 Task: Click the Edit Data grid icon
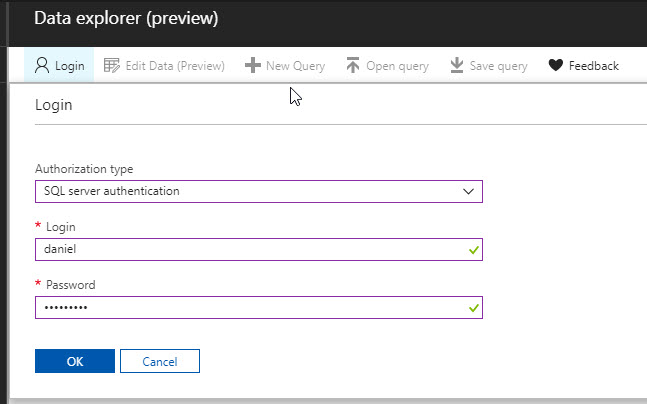112,66
